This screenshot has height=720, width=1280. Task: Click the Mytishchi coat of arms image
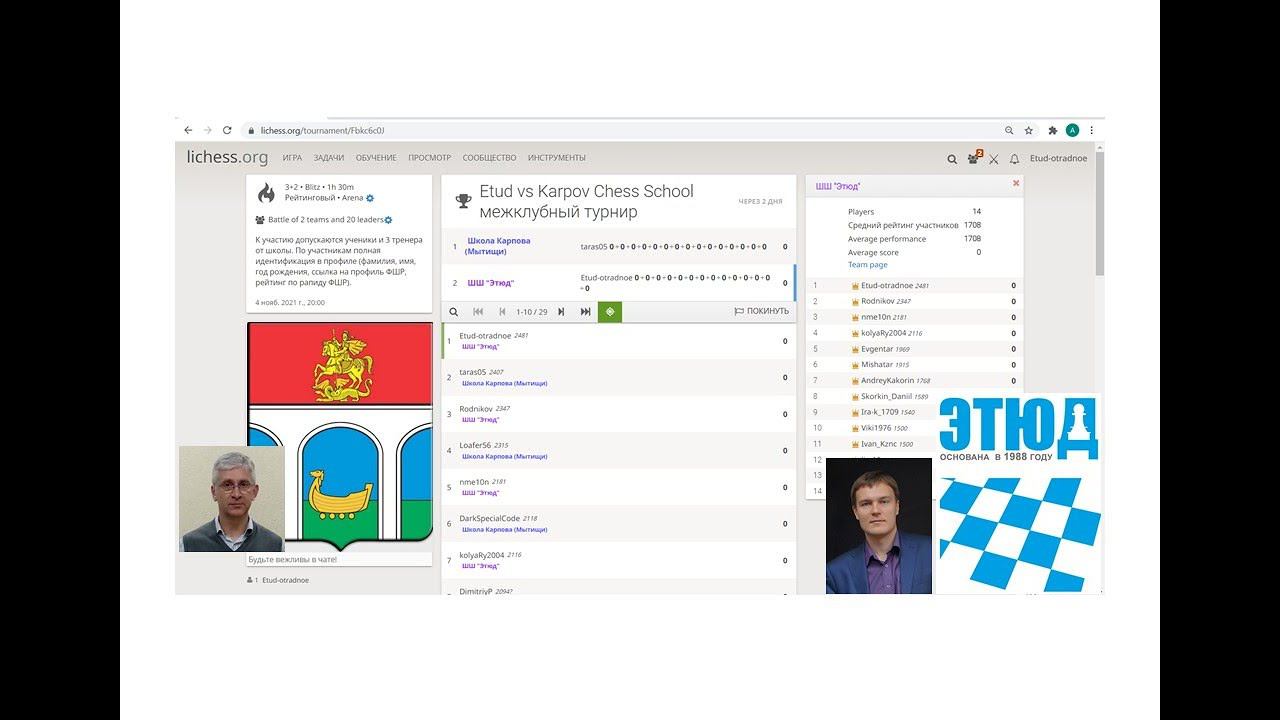[340, 436]
